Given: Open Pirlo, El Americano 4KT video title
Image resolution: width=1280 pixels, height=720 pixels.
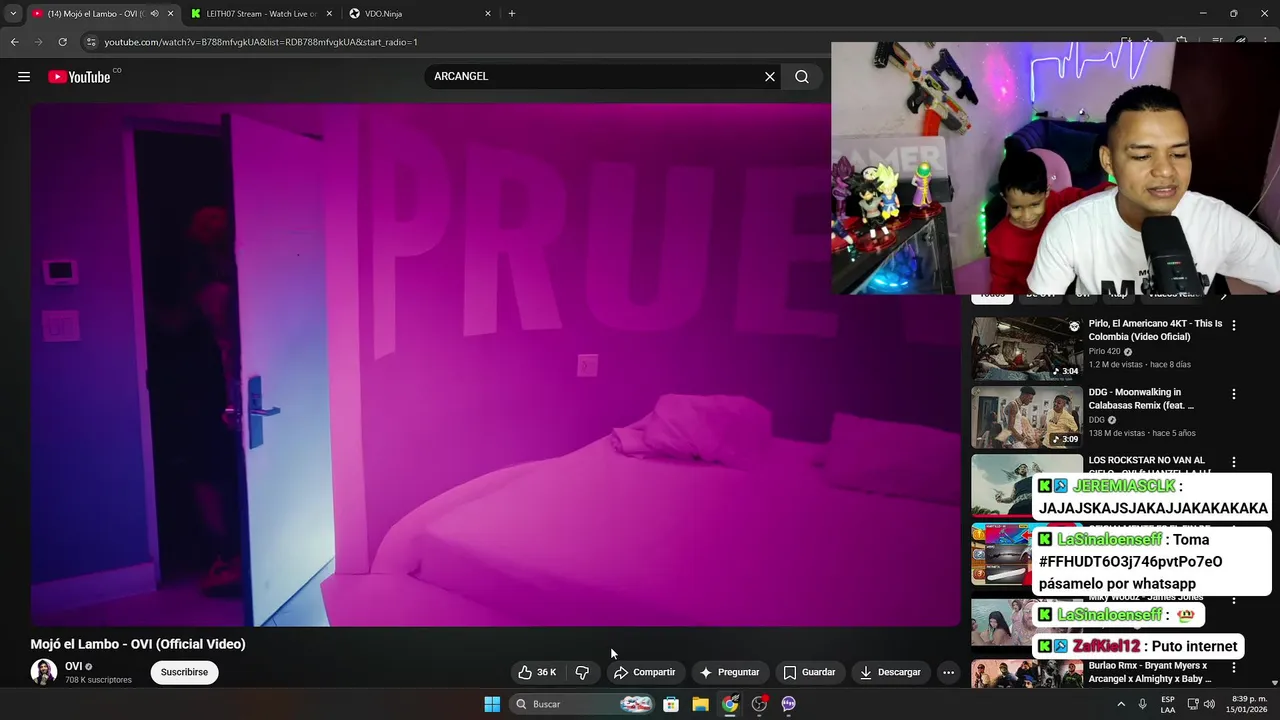Looking at the screenshot, I should 1155,330.
